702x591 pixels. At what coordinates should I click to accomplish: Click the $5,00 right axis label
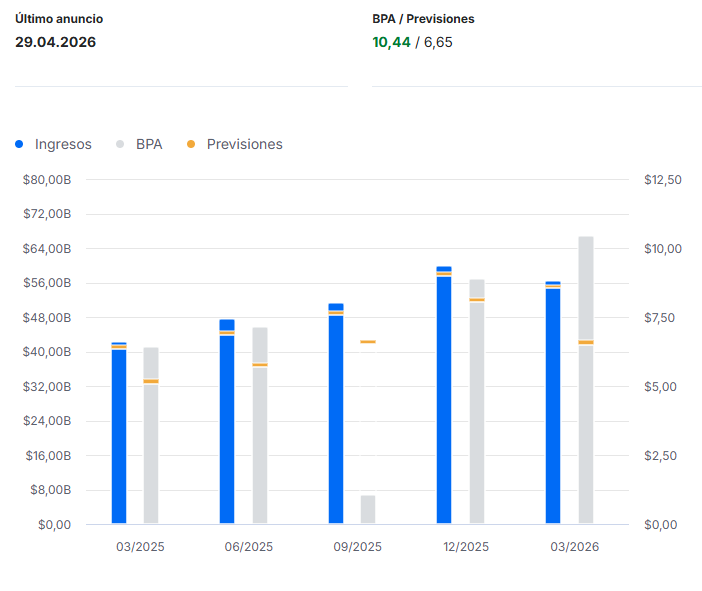tap(660, 387)
